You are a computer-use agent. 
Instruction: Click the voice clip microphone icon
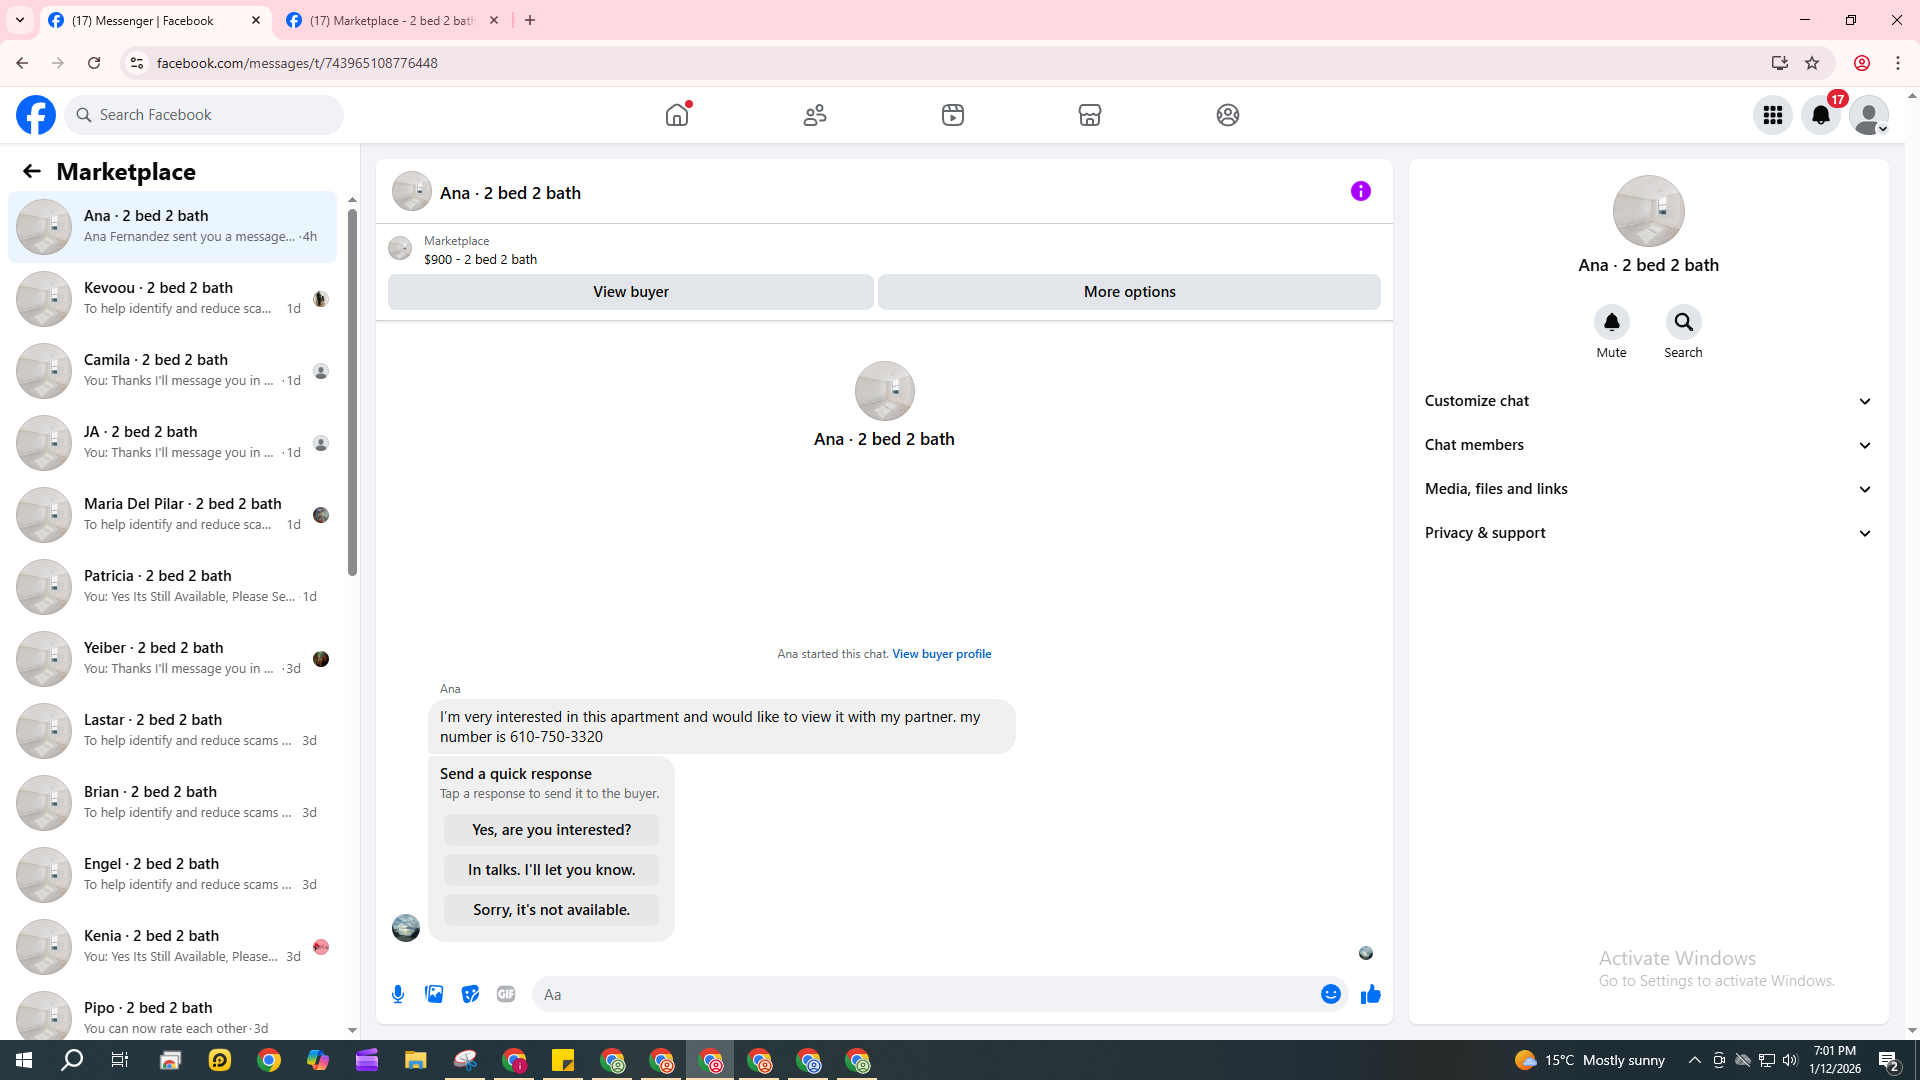pos(398,994)
